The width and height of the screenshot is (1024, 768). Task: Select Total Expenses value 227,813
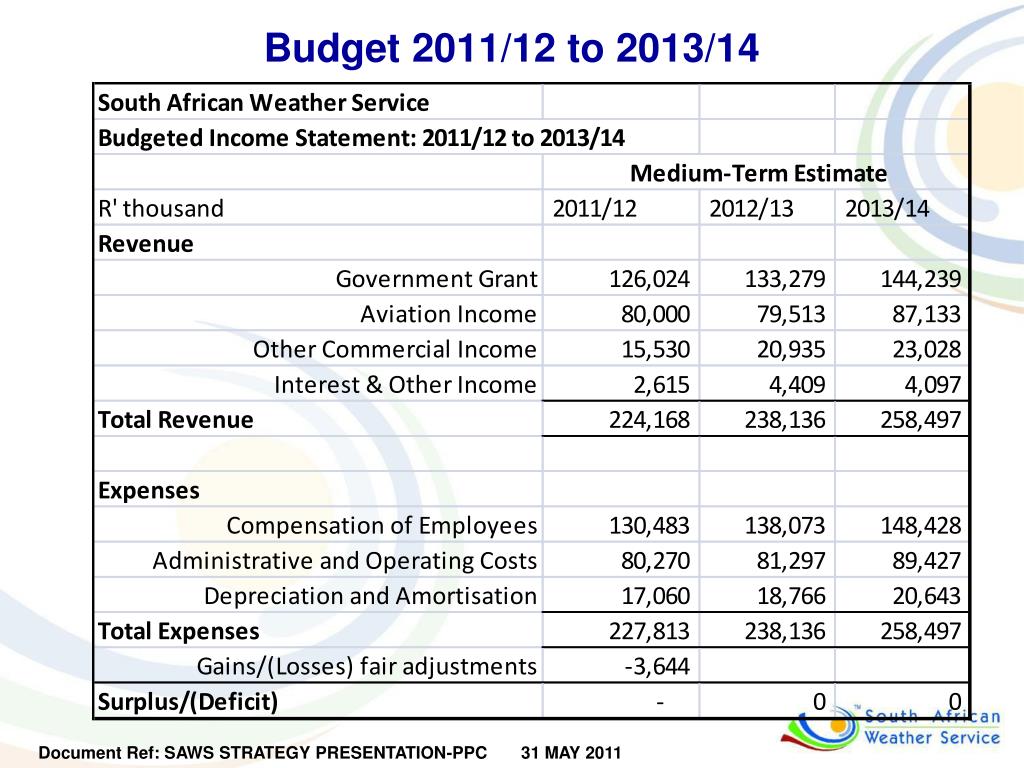[649, 632]
